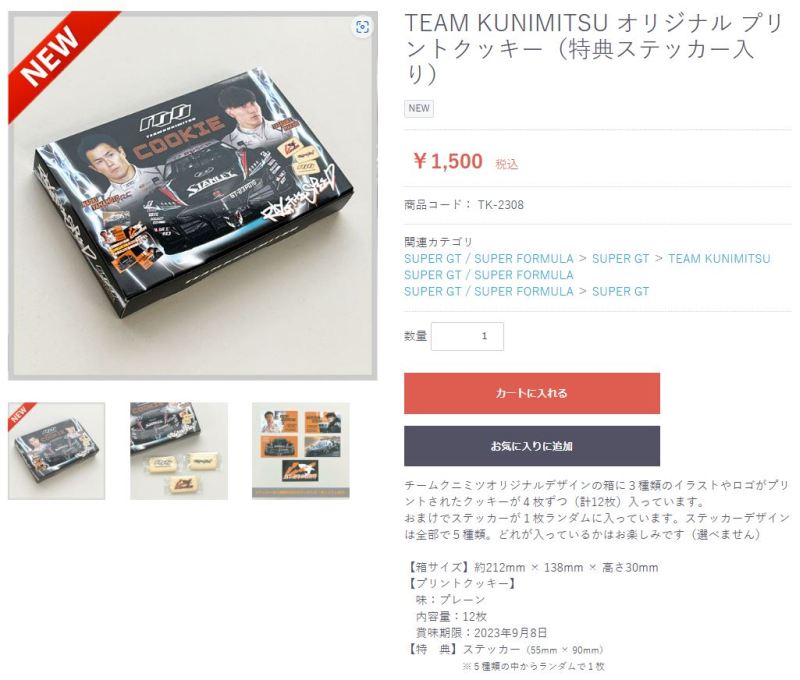Select the first cookie box thumbnail
The width and height of the screenshot is (800, 680).
pyautogui.click(x=57, y=451)
